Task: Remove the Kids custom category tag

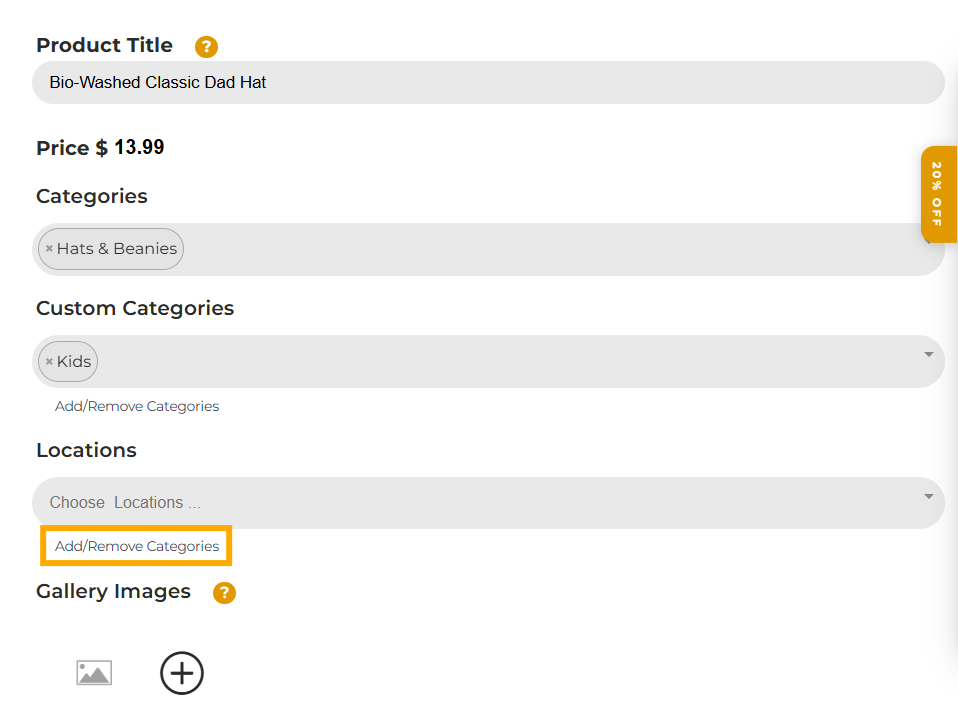Action: point(49,362)
